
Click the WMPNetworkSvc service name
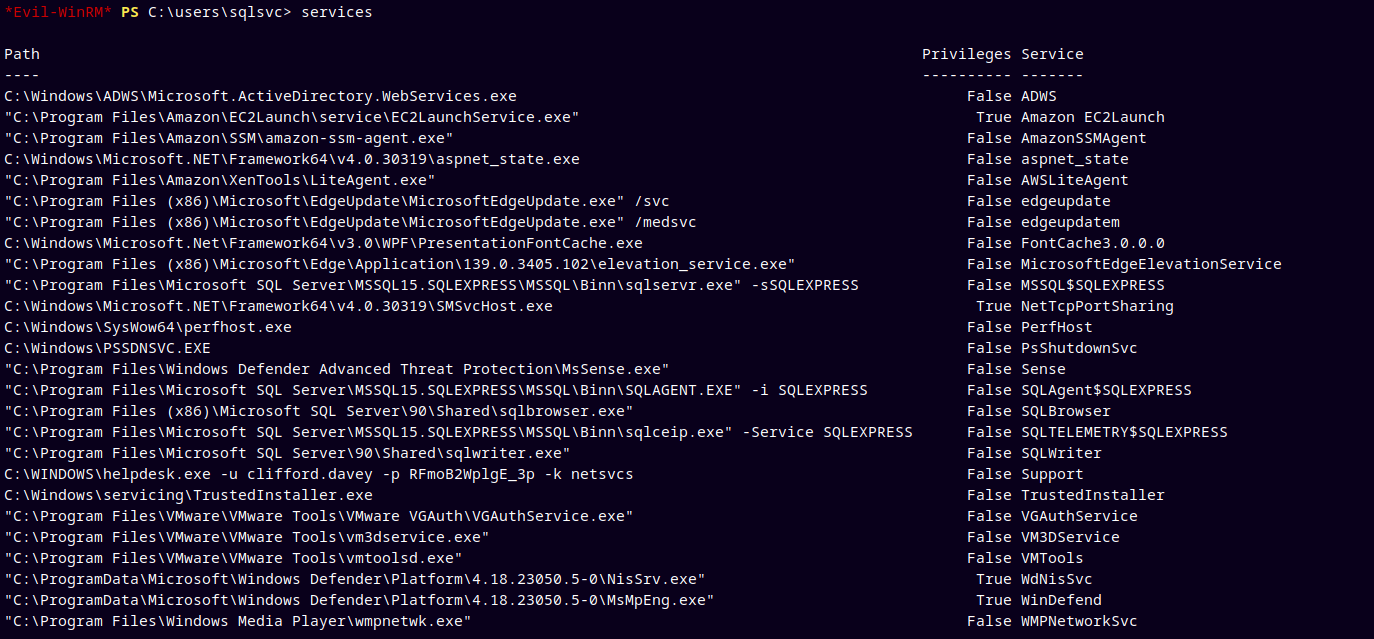[1078, 621]
